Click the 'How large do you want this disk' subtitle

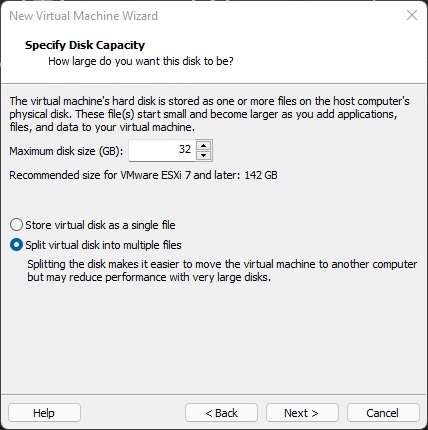click(x=141, y=61)
